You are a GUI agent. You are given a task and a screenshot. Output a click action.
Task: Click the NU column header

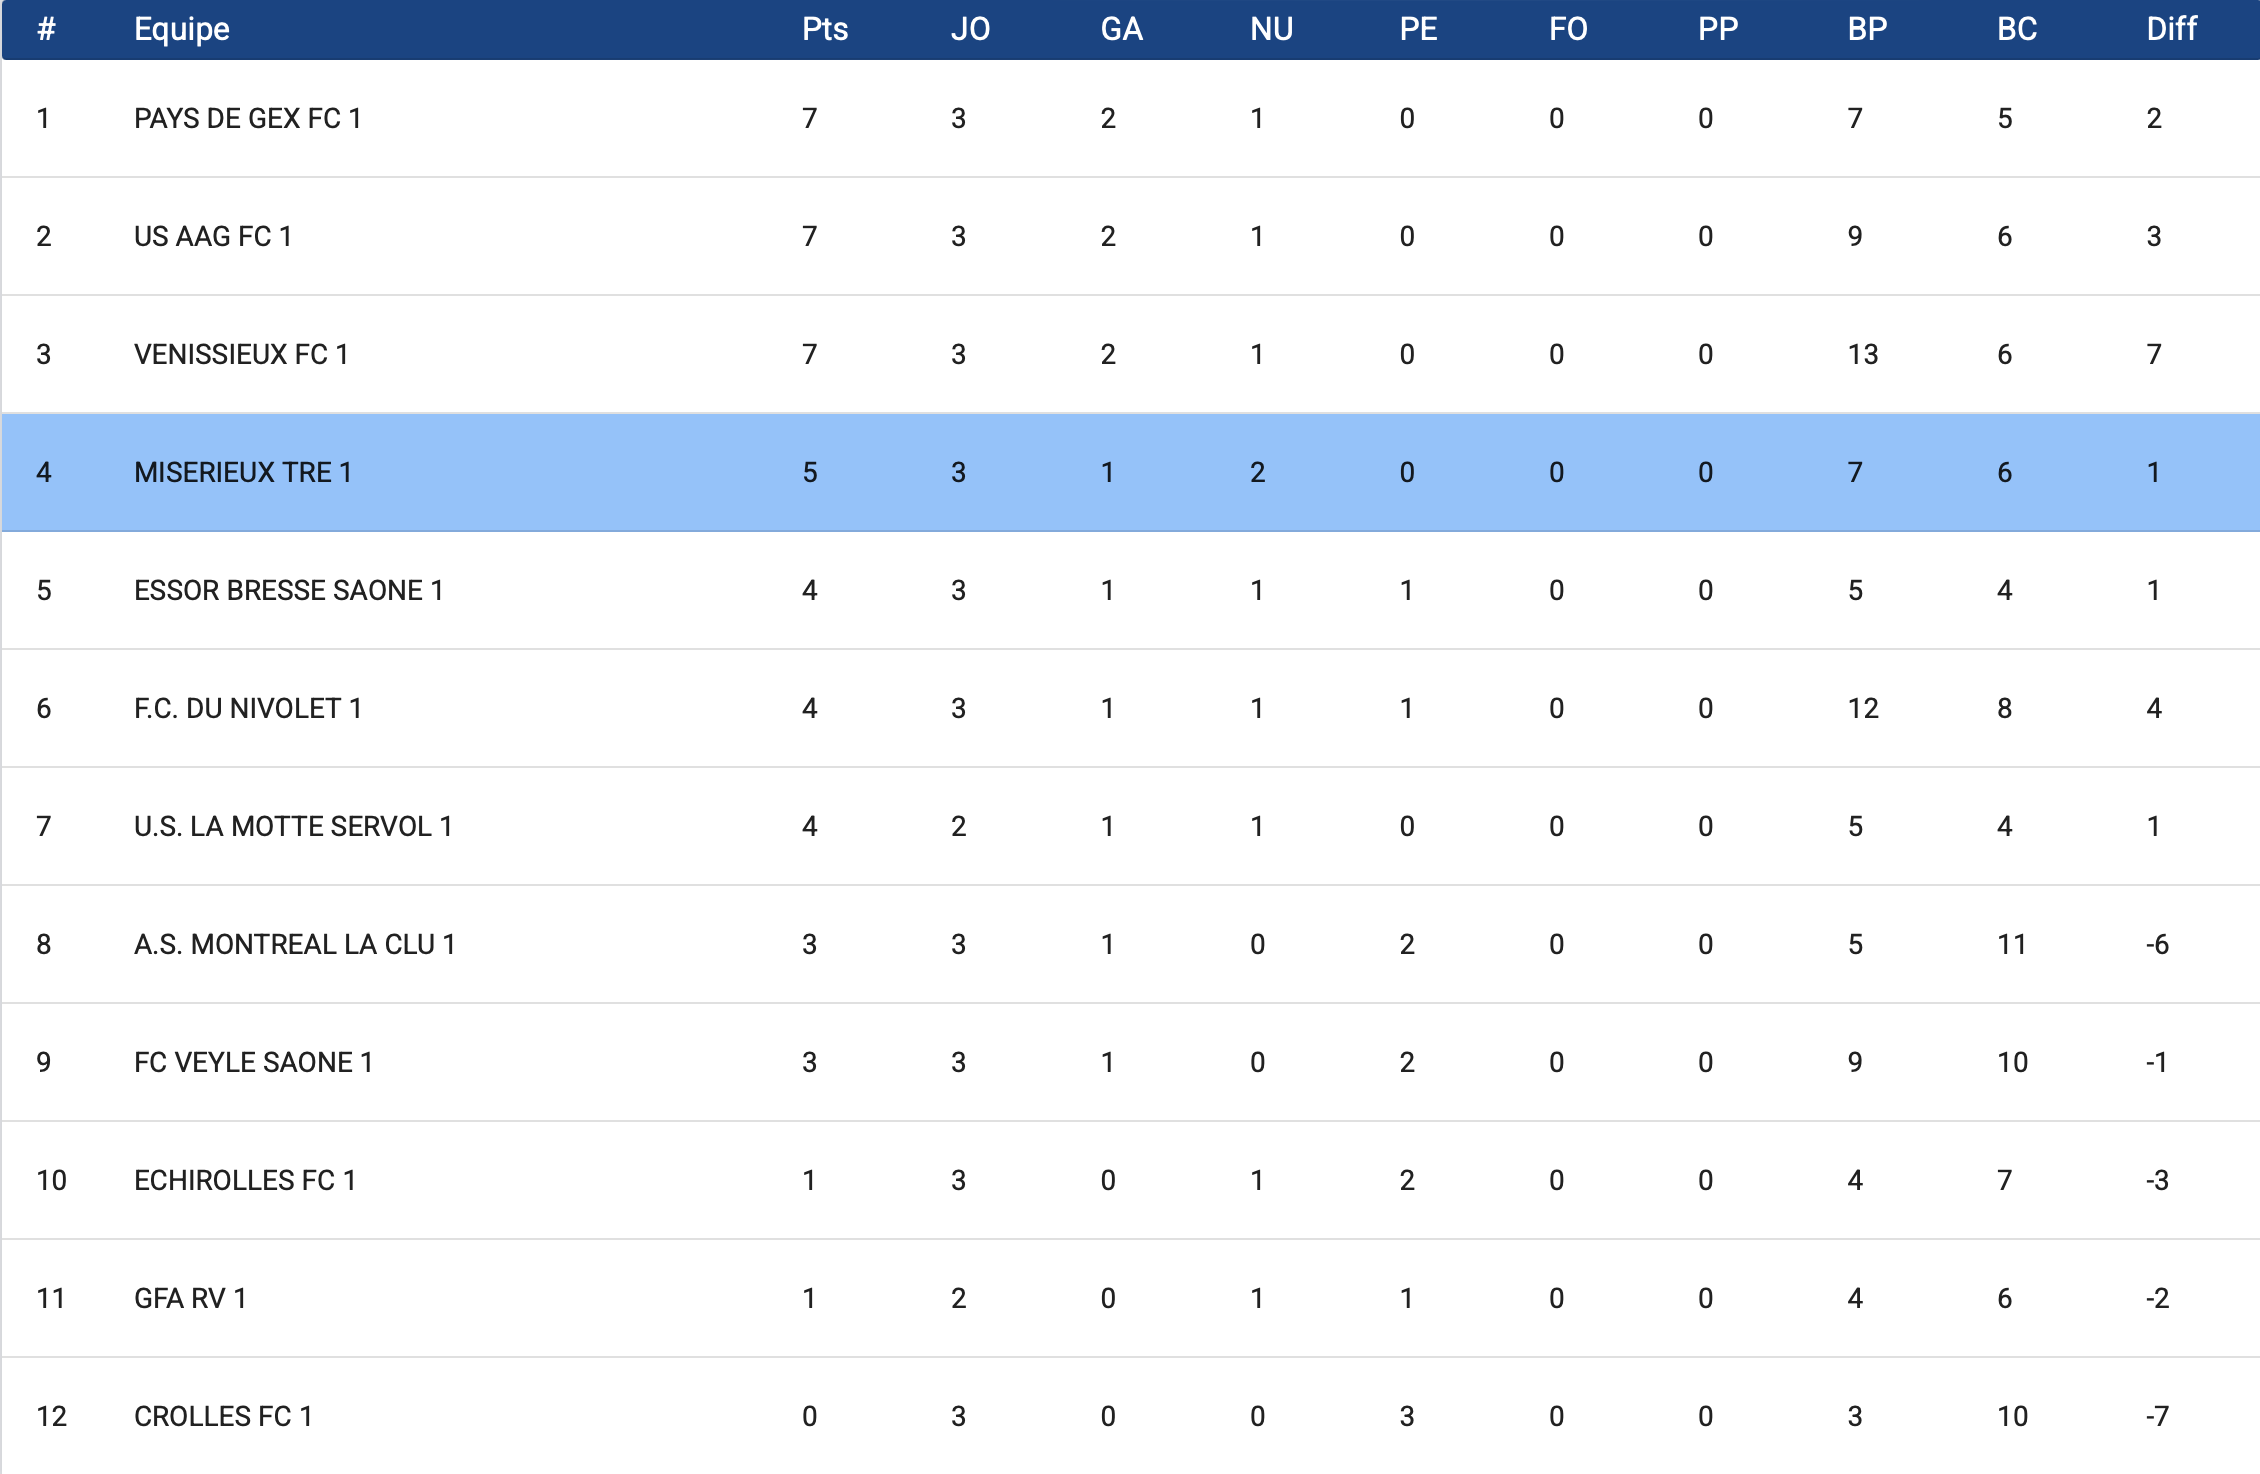click(x=1271, y=29)
